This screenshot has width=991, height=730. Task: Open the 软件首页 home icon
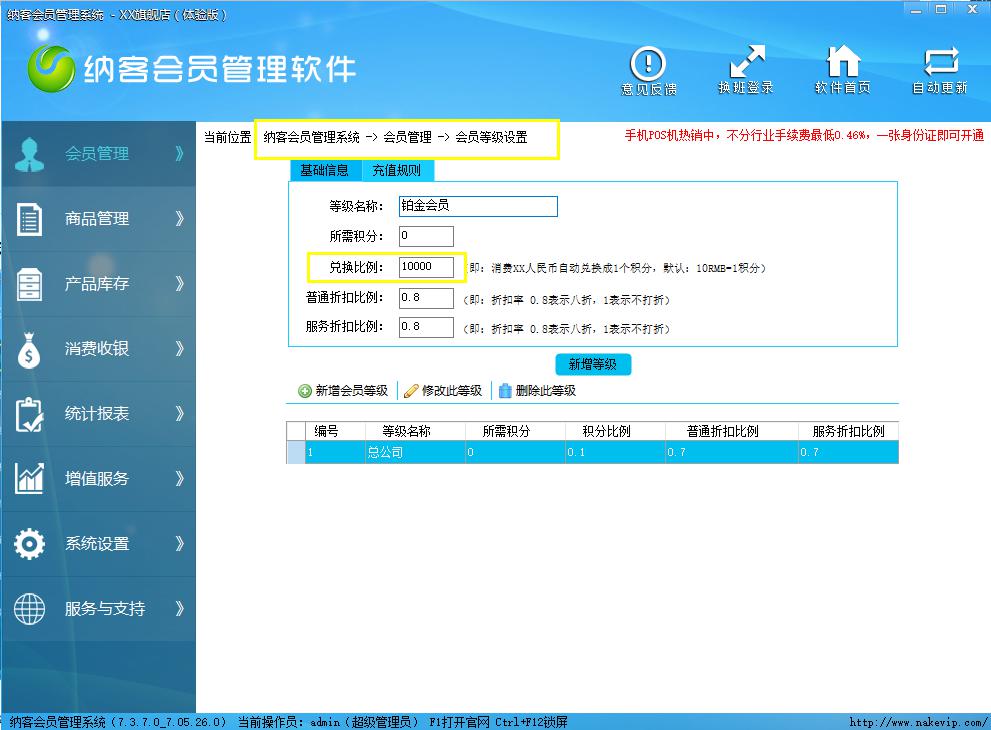842,62
